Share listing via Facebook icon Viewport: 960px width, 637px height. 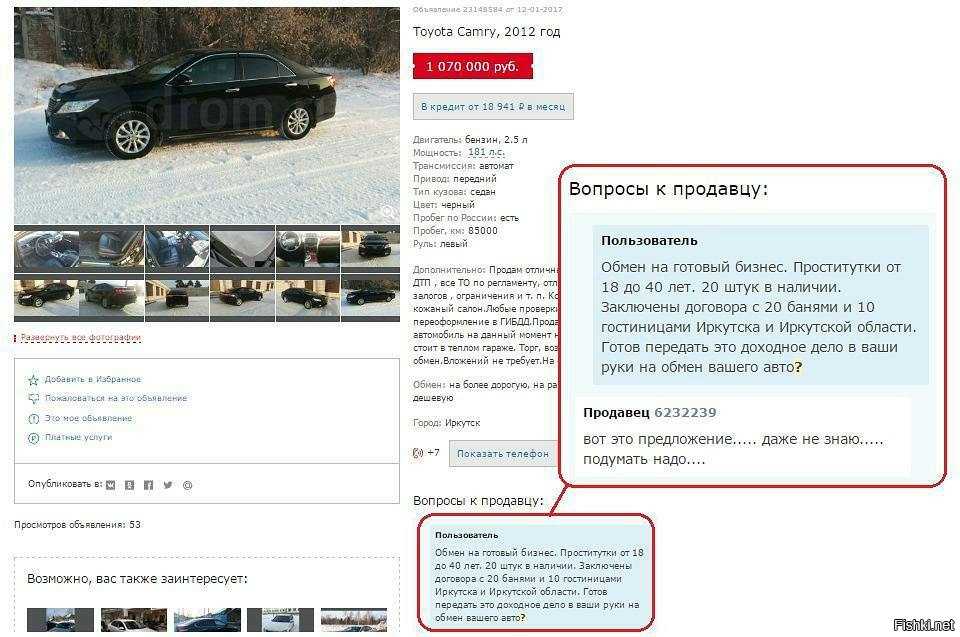(x=149, y=485)
